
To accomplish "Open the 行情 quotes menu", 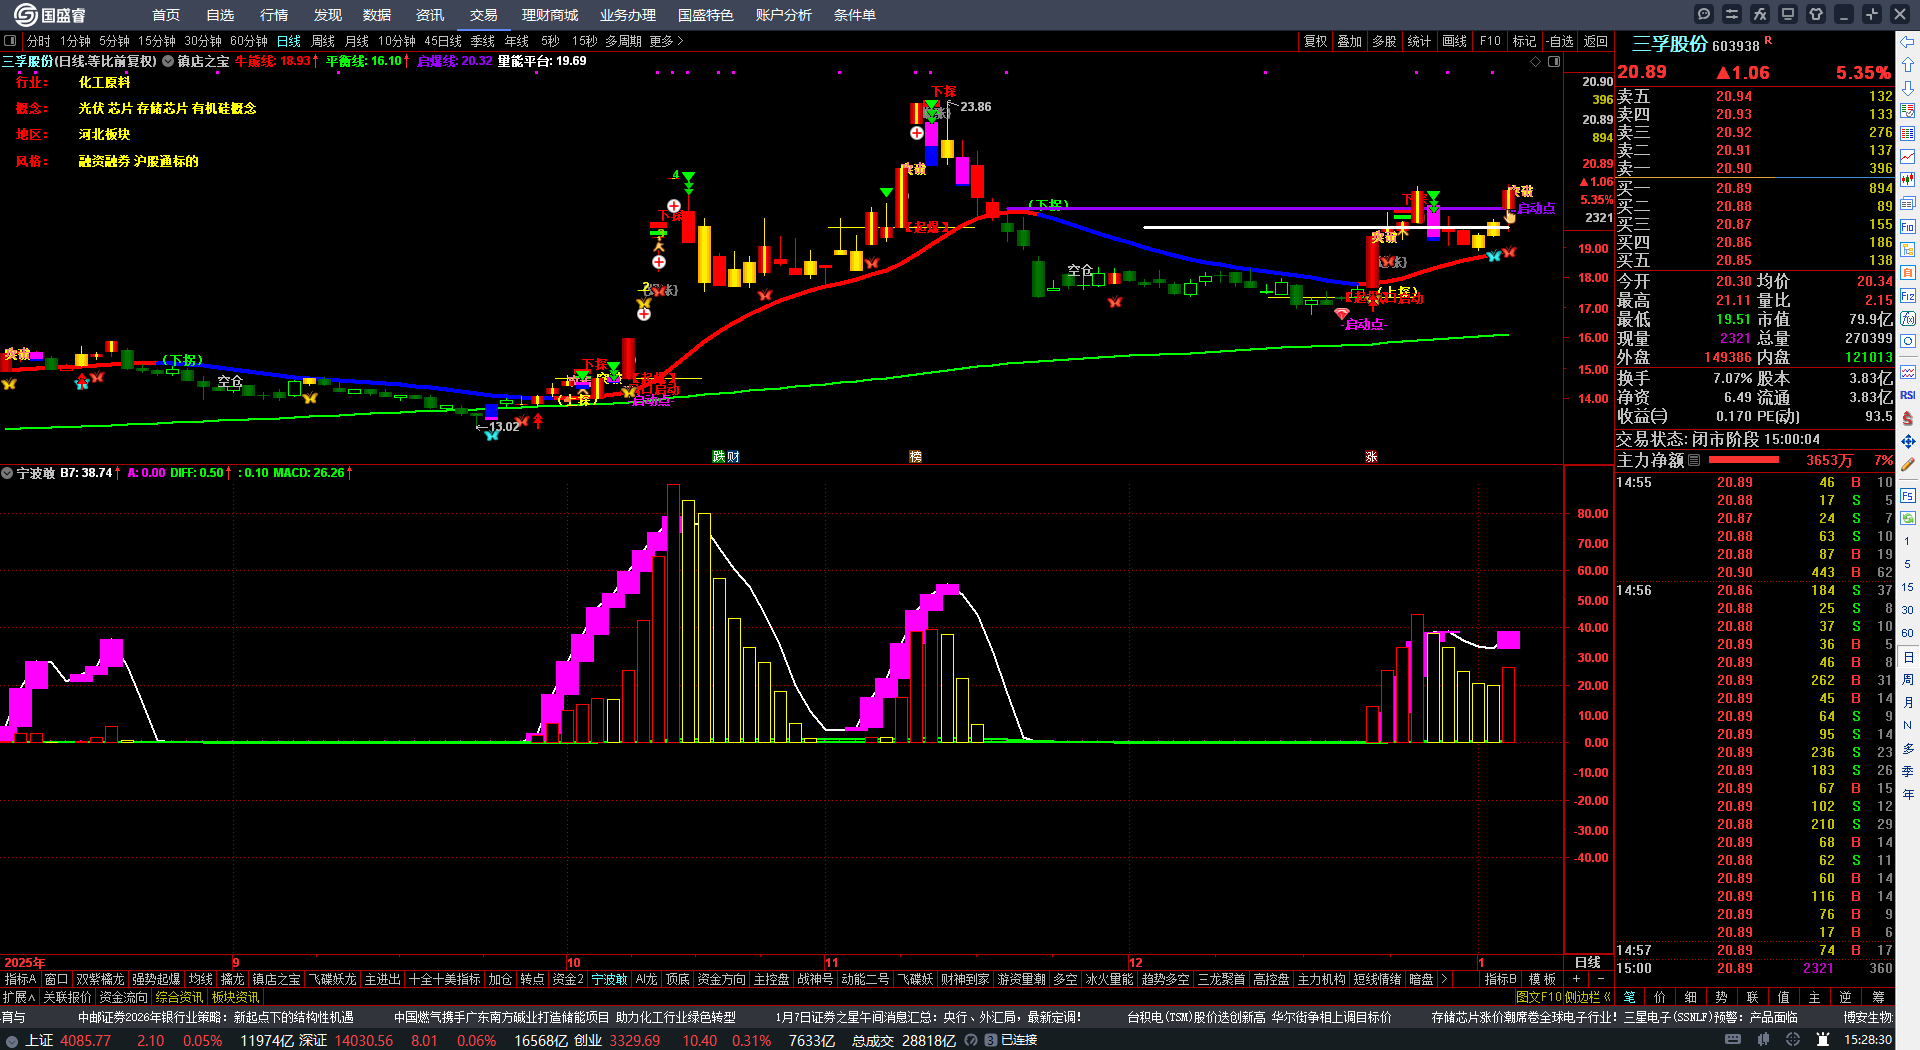I will pos(274,15).
